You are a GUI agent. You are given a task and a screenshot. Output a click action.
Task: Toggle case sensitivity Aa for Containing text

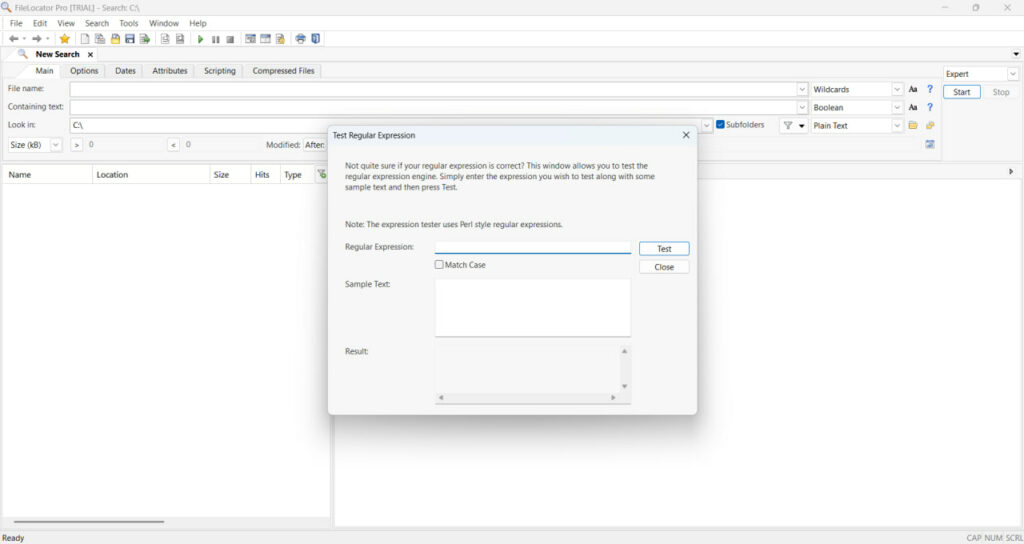[x=913, y=108]
